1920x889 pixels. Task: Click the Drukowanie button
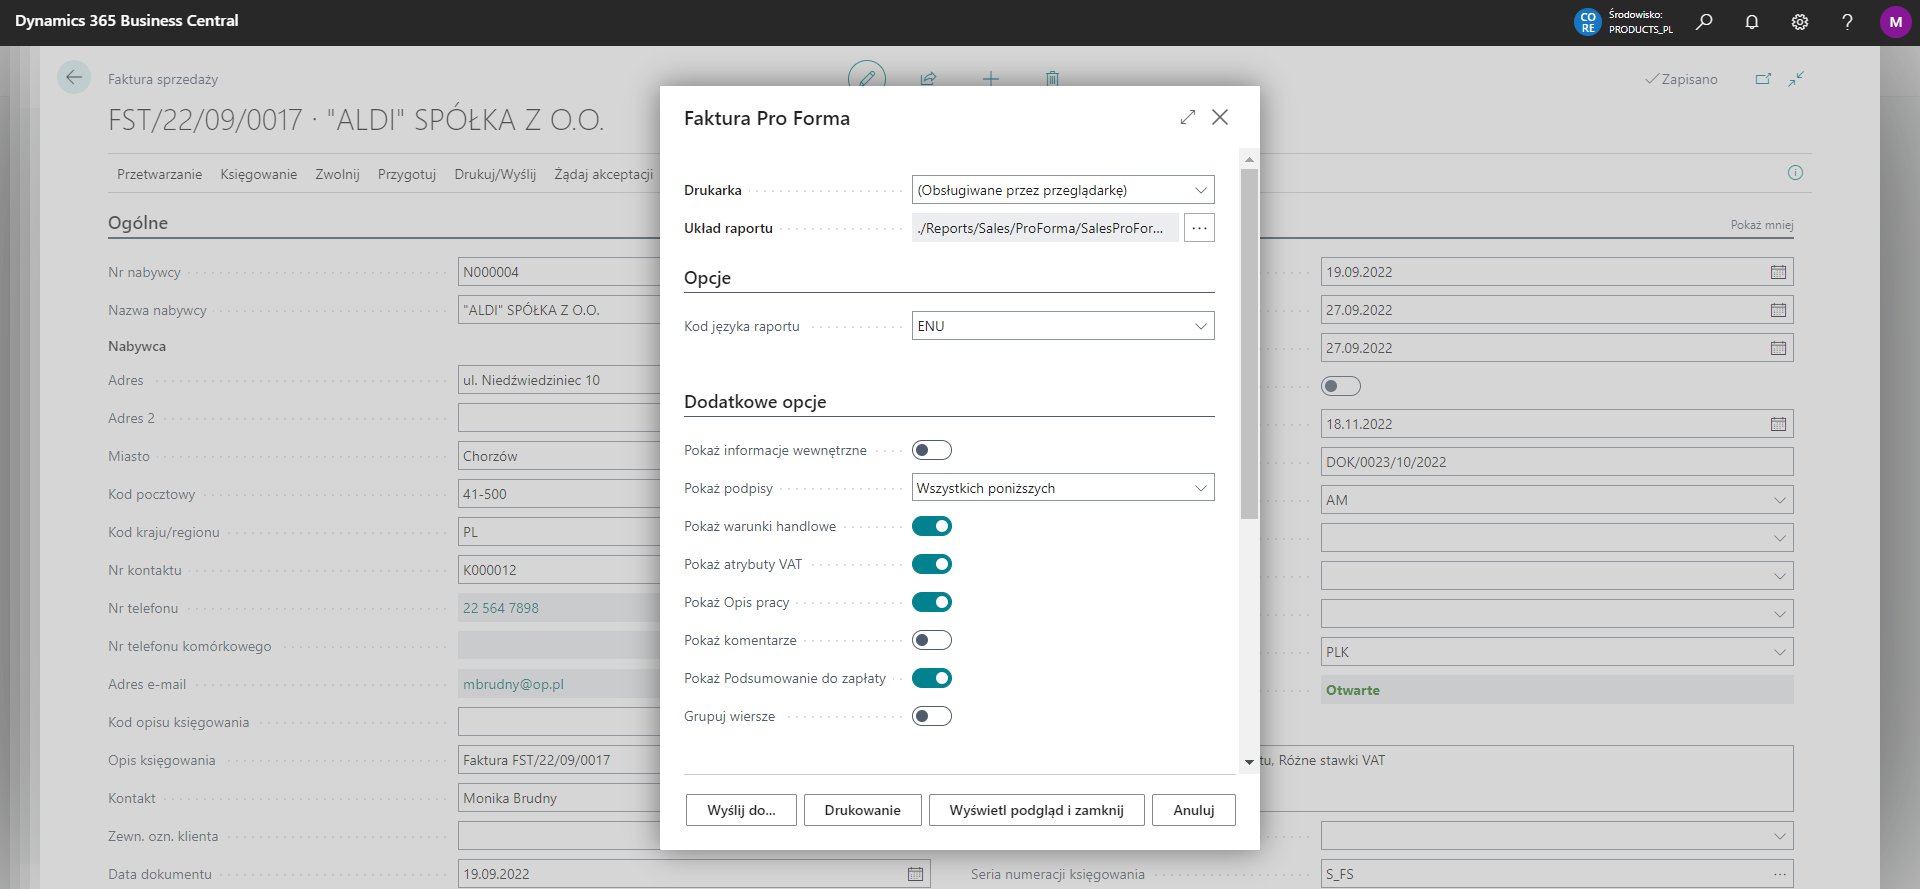point(862,810)
